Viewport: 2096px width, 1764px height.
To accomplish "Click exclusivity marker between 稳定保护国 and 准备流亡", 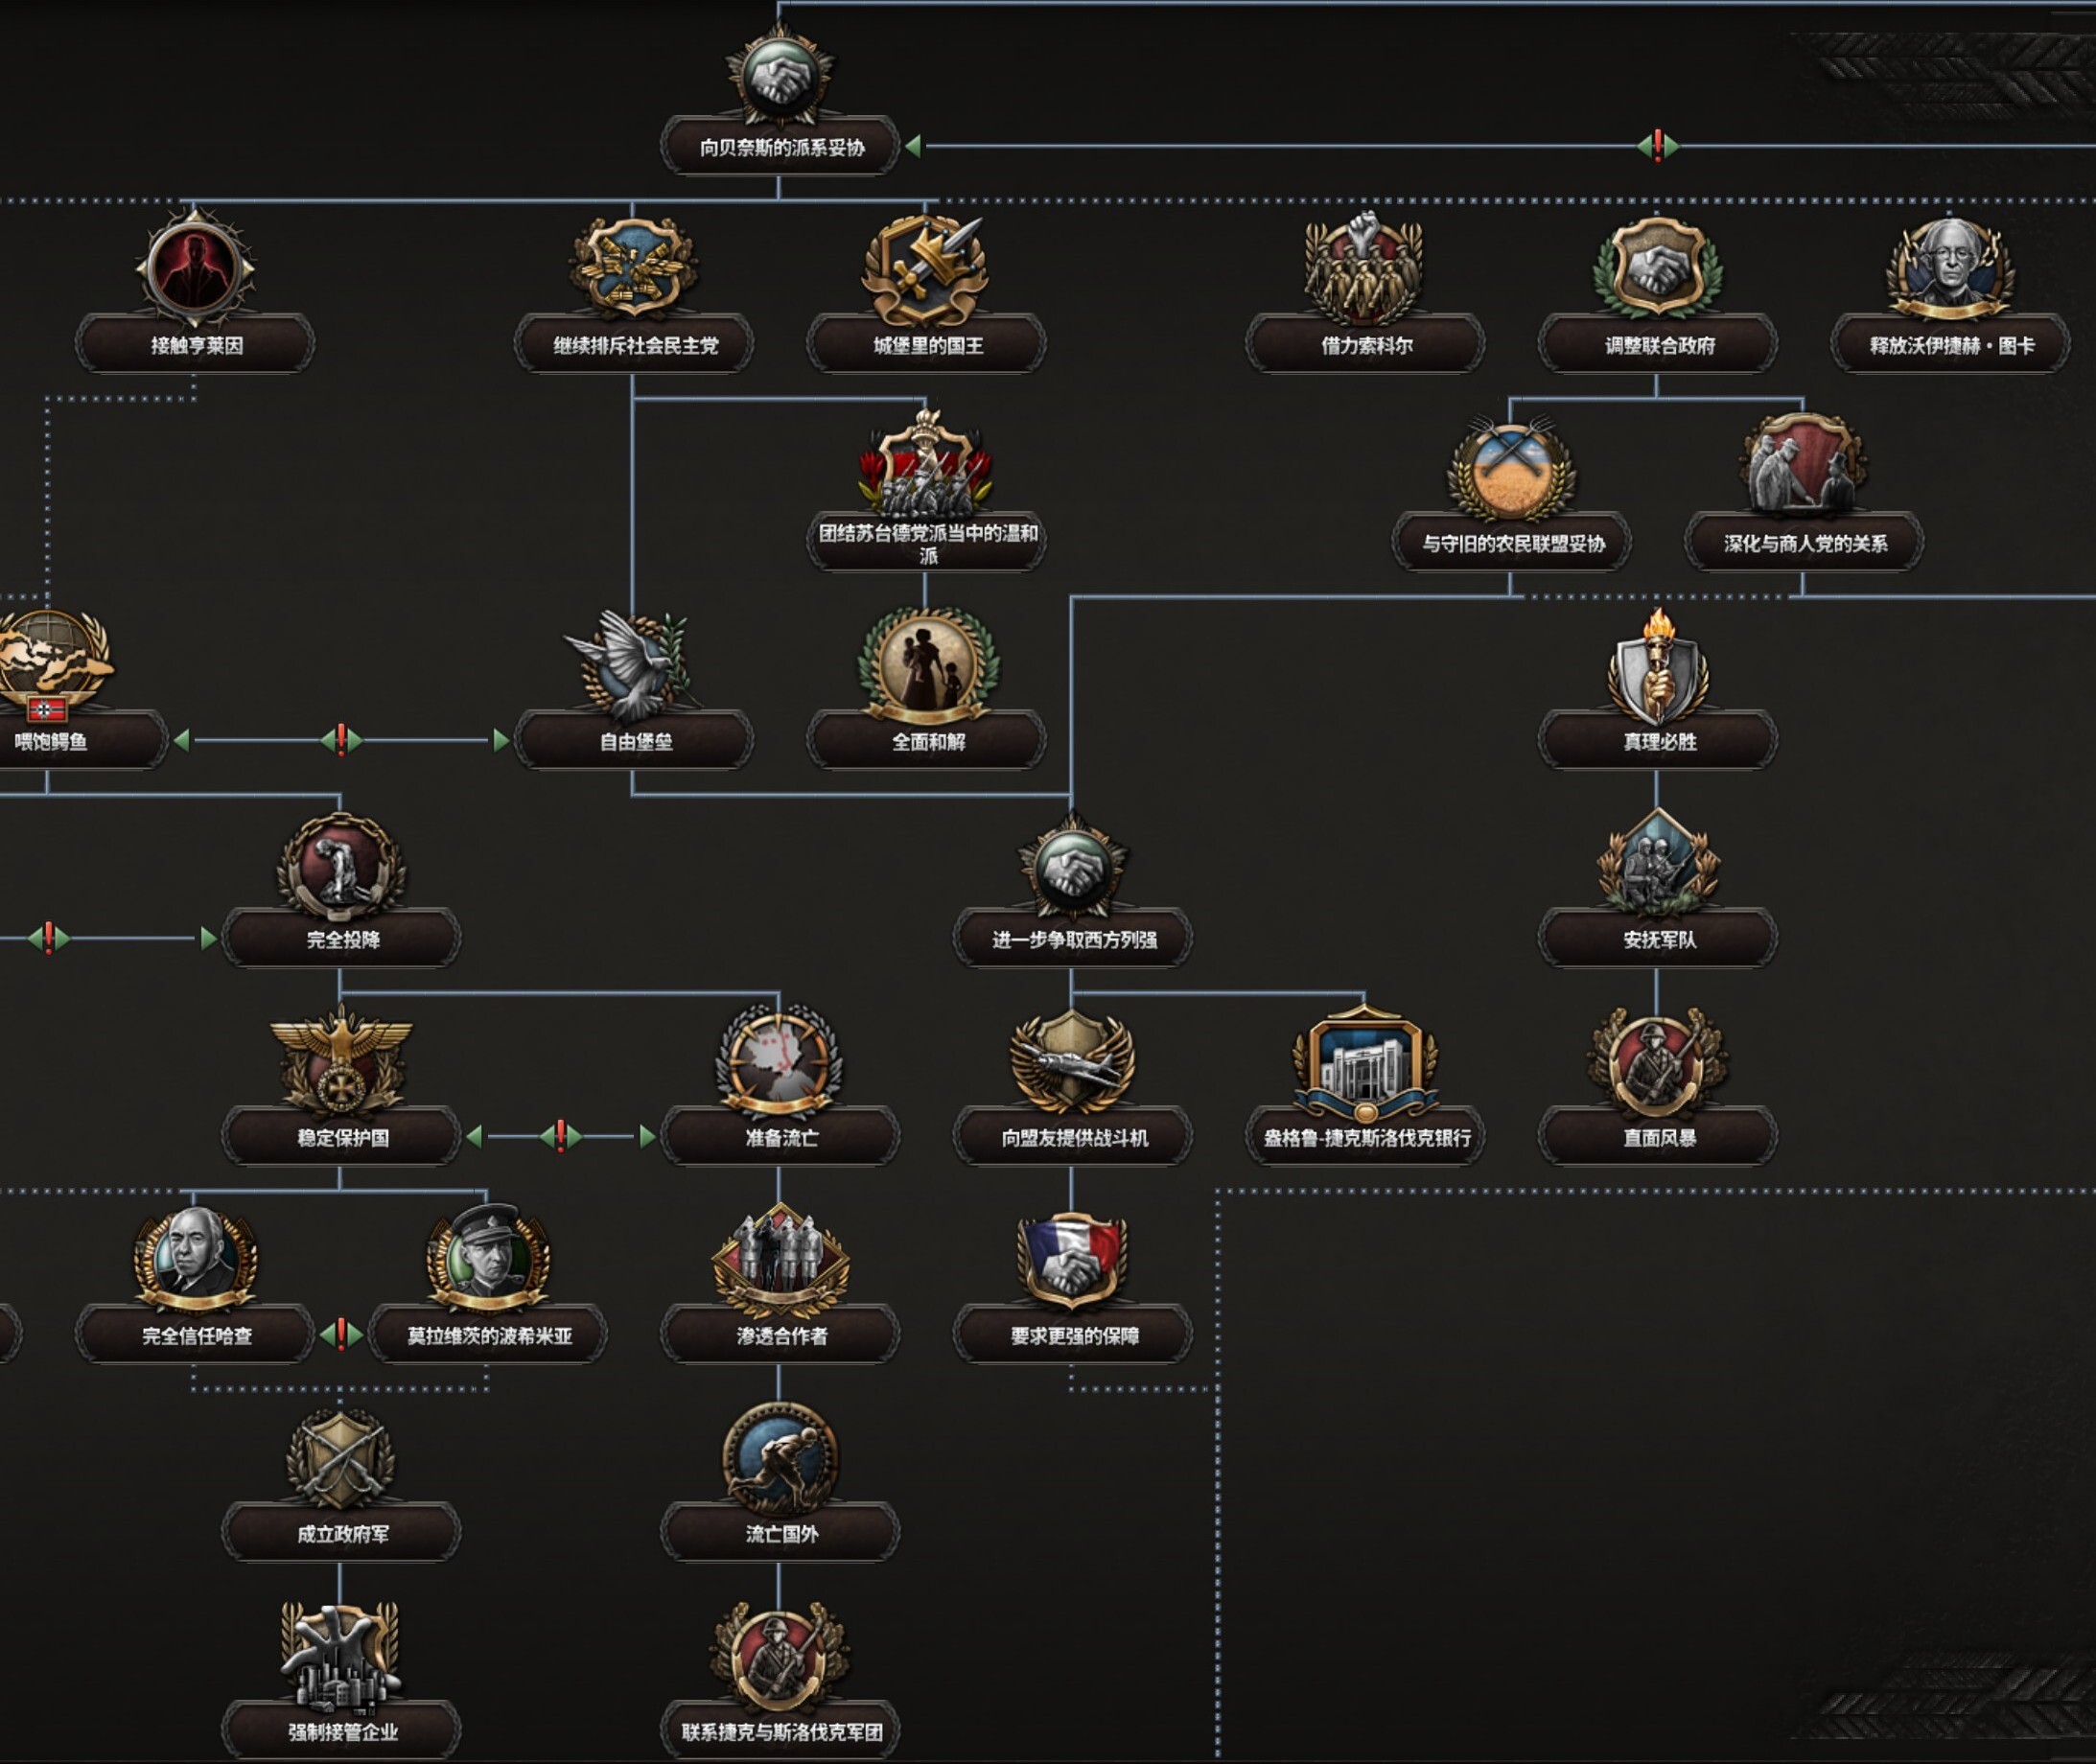I will click(x=561, y=1136).
